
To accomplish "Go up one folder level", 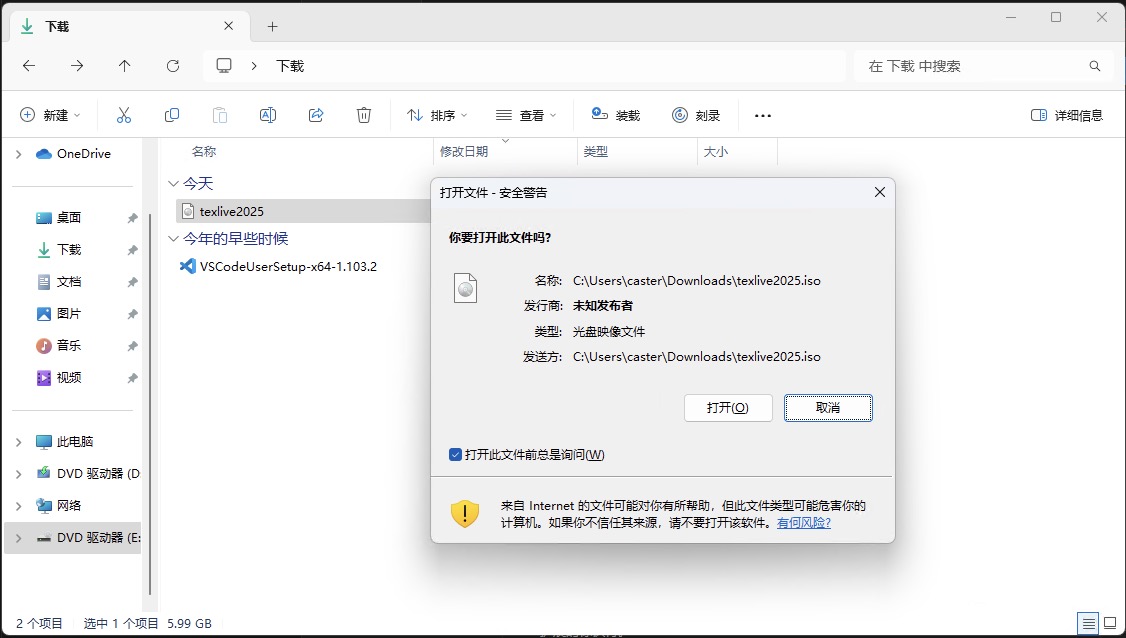I will pos(124,66).
